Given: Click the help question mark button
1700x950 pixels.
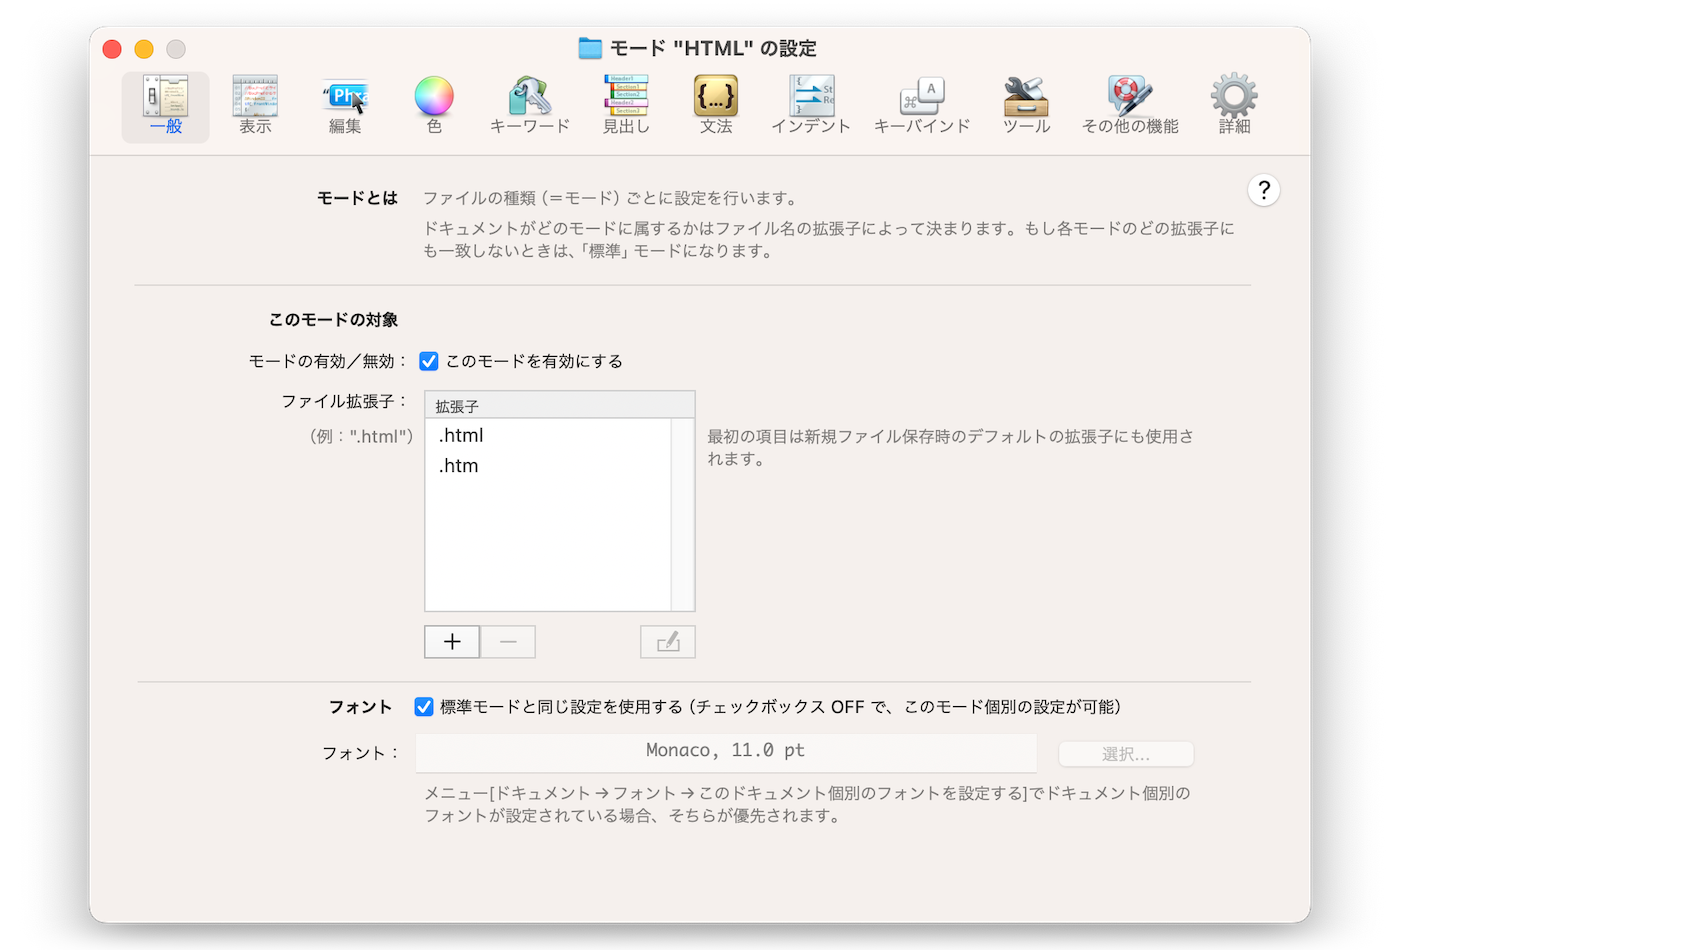Looking at the screenshot, I should click(1264, 190).
